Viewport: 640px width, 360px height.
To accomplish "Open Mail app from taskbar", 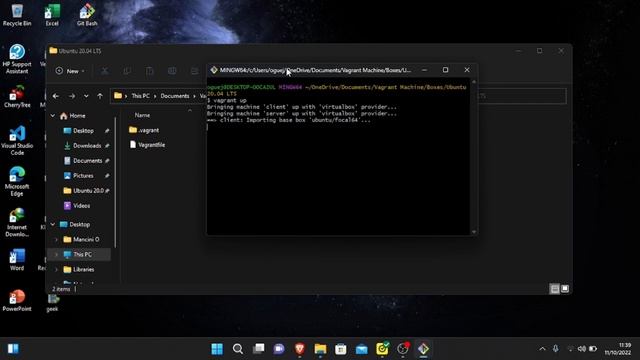I will coord(362,349).
